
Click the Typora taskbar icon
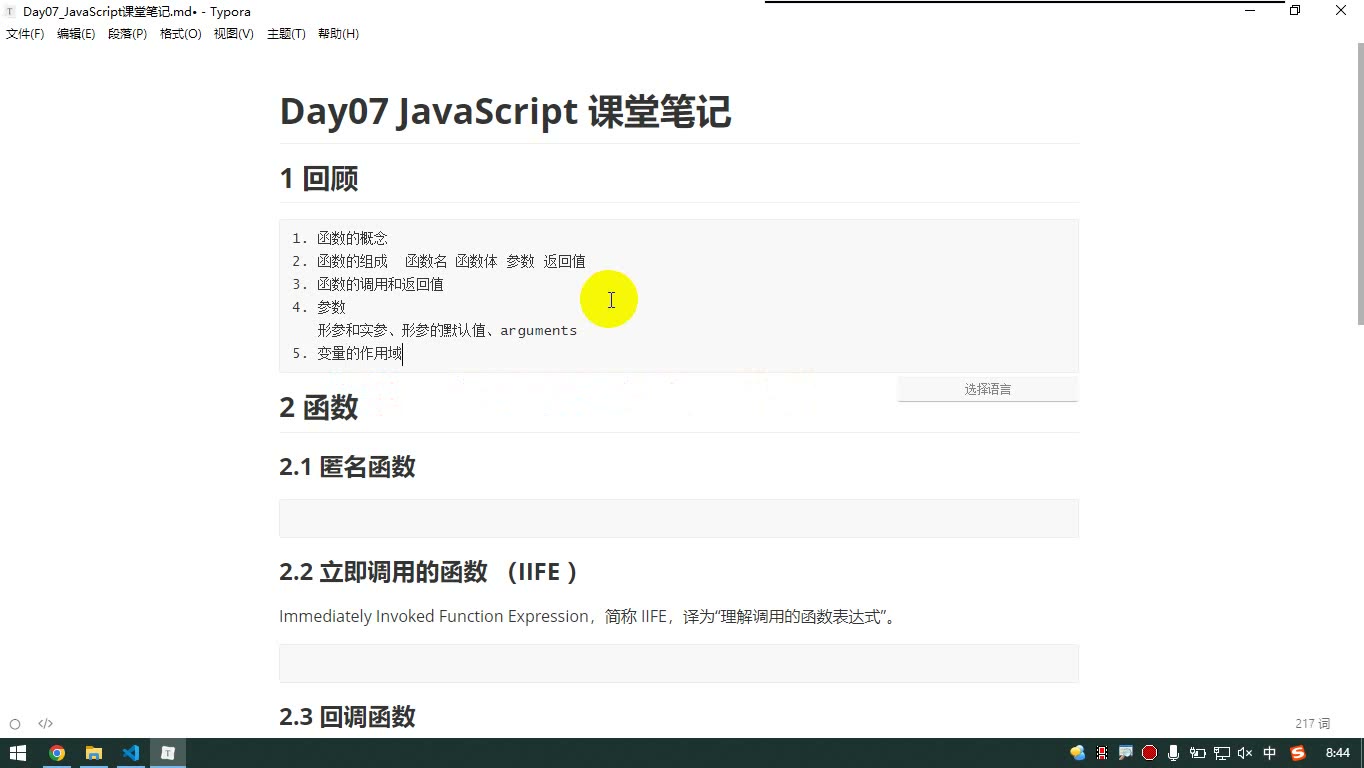tap(168, 753)
